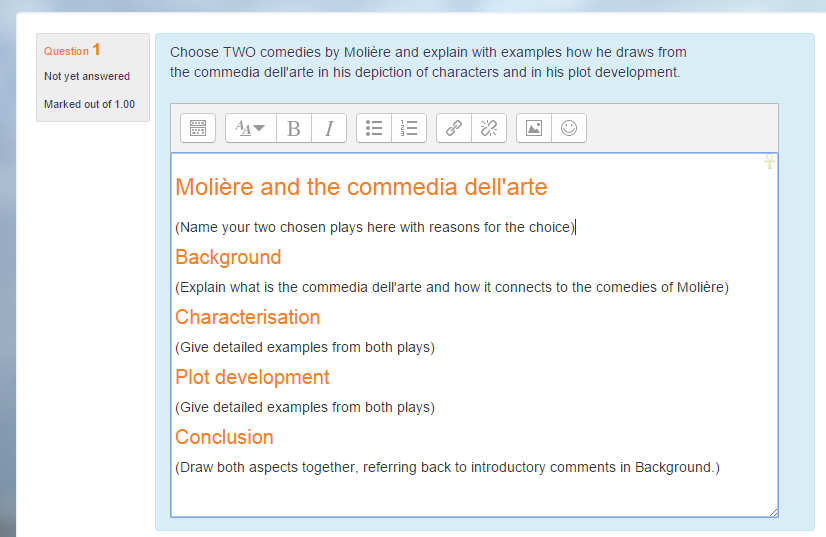Click the editor resize handle
This screenshot has width=826, height=537.
[x=773, y=512]
